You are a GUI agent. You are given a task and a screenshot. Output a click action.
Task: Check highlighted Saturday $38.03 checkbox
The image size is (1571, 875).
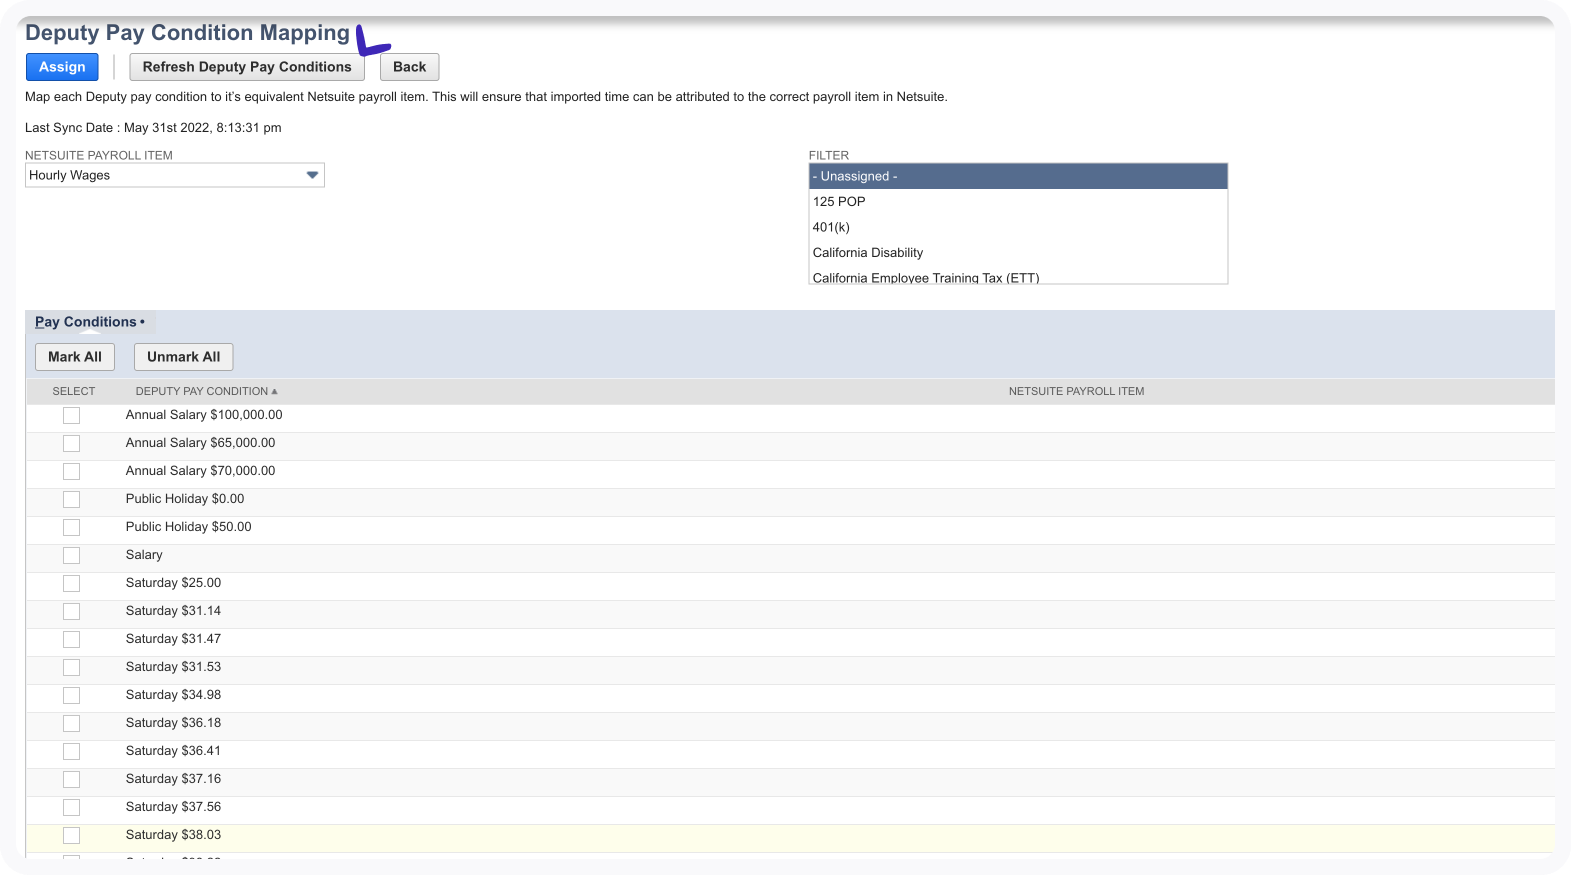click(x=71, y=835)
